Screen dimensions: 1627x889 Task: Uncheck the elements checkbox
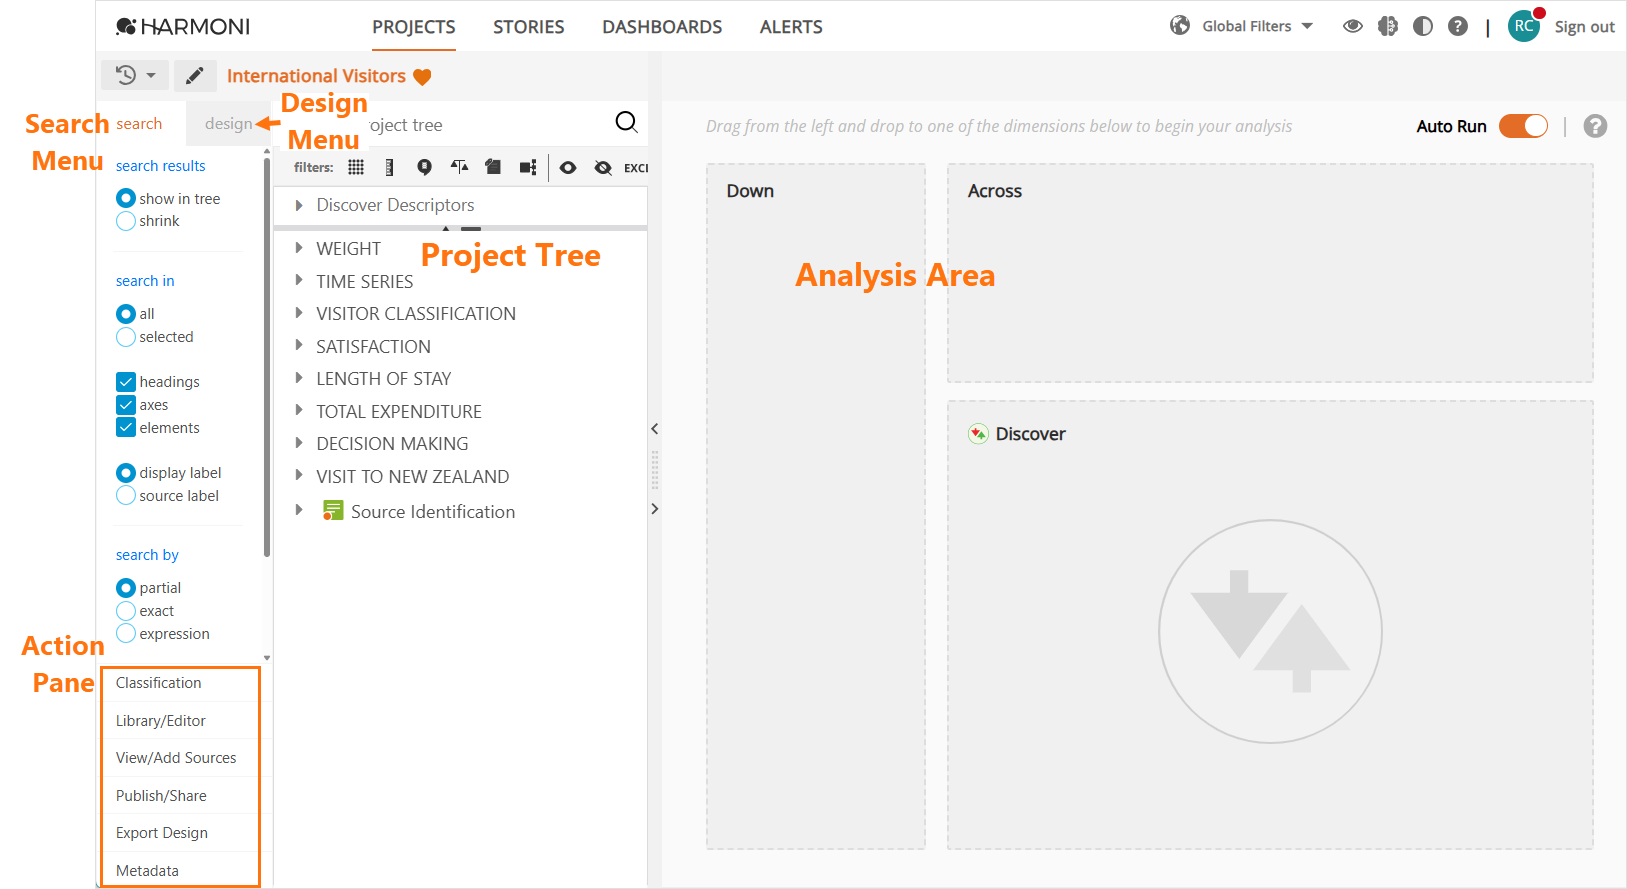pos(126,428)
